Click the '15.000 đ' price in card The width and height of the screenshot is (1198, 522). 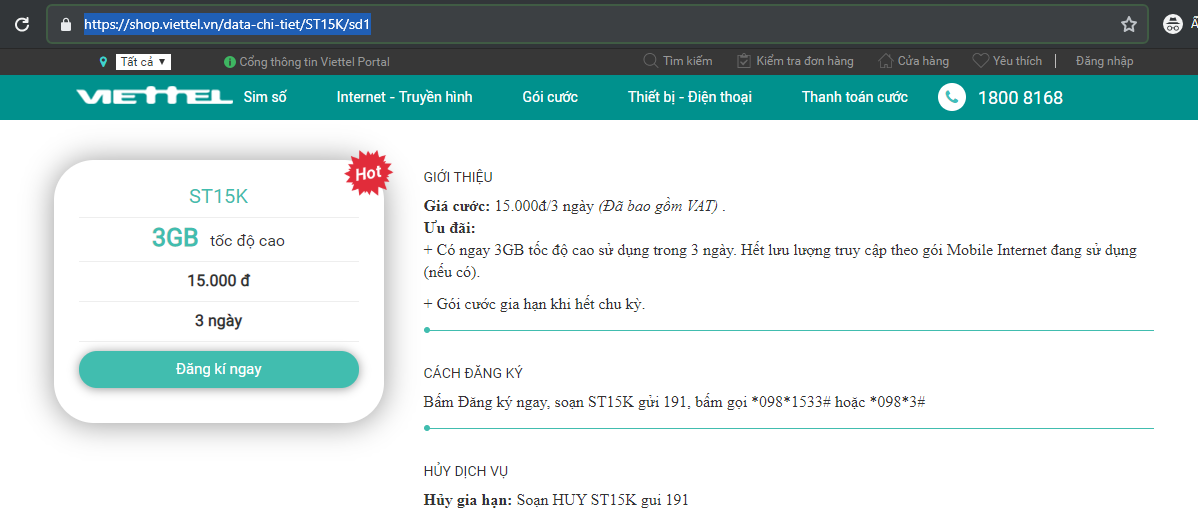(219, 280)
